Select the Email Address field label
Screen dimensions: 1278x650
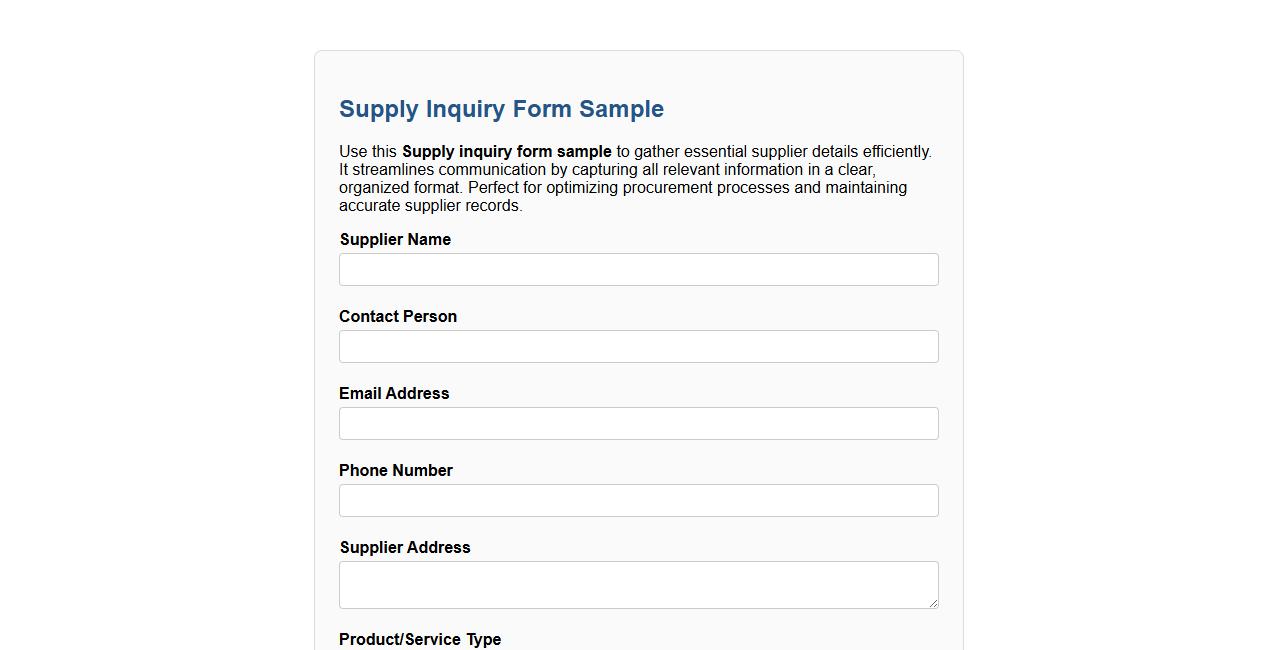pos(394,393)
